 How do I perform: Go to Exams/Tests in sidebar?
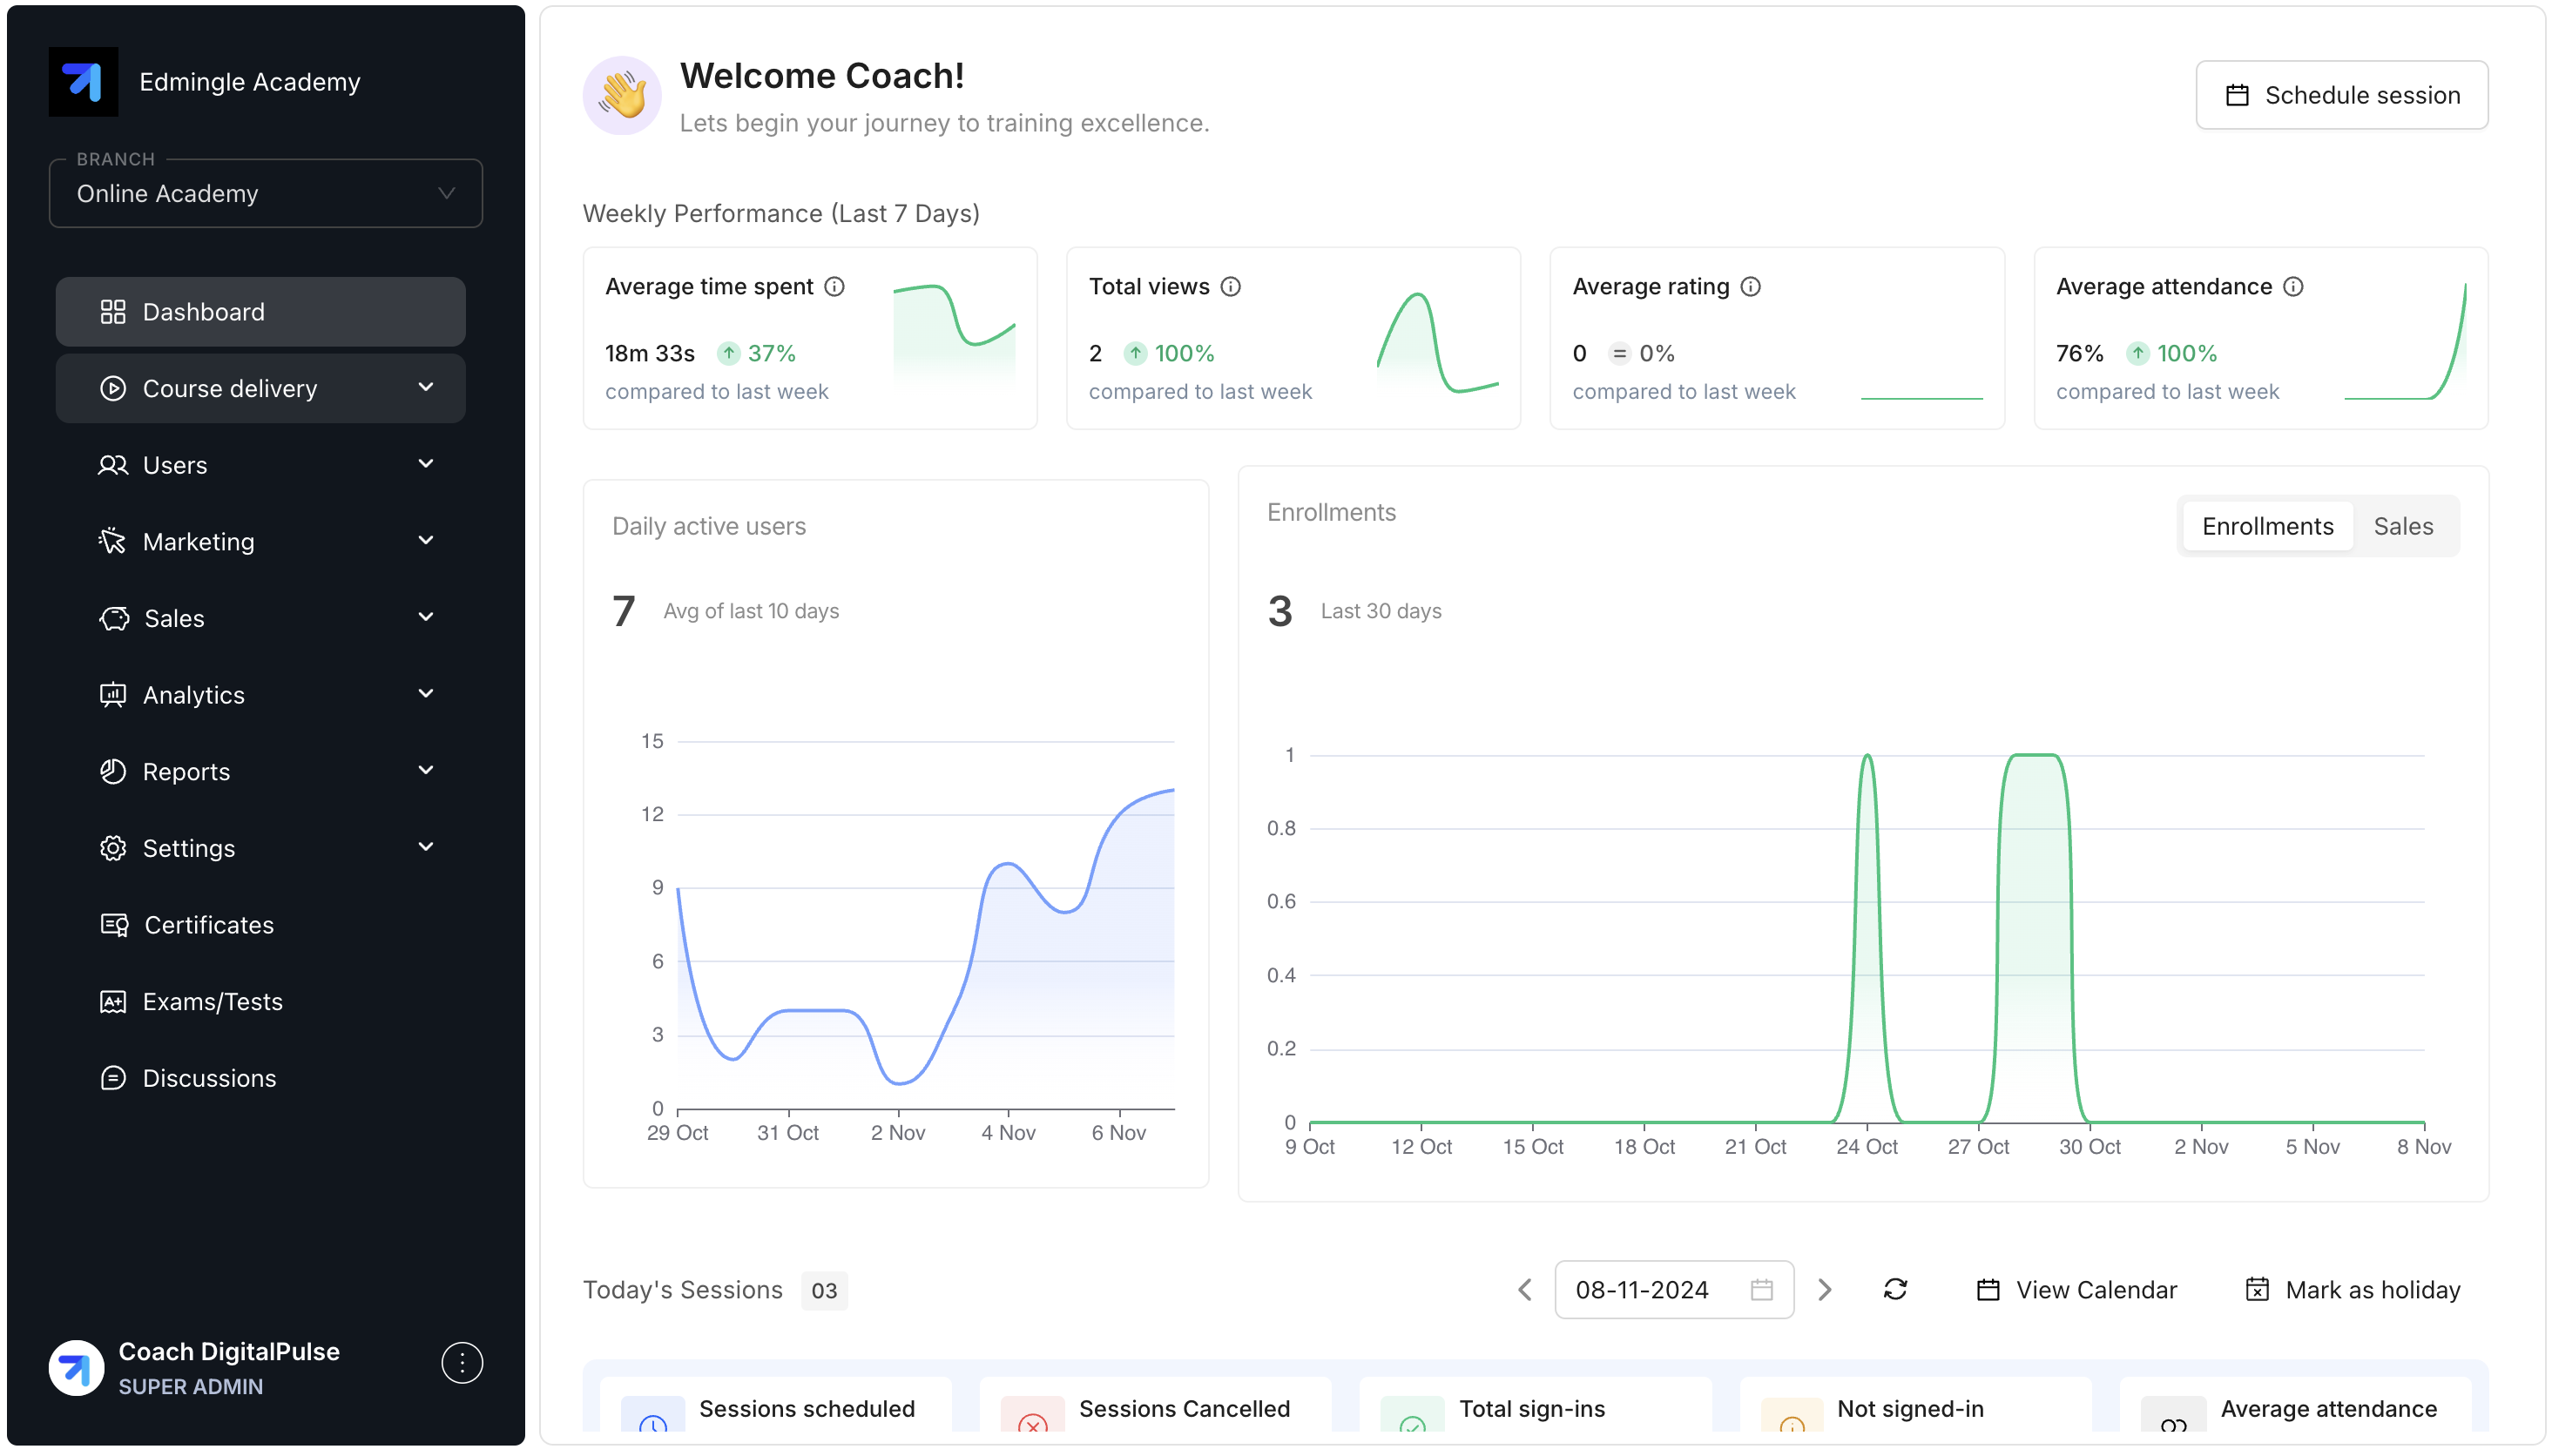(212, 1001)
